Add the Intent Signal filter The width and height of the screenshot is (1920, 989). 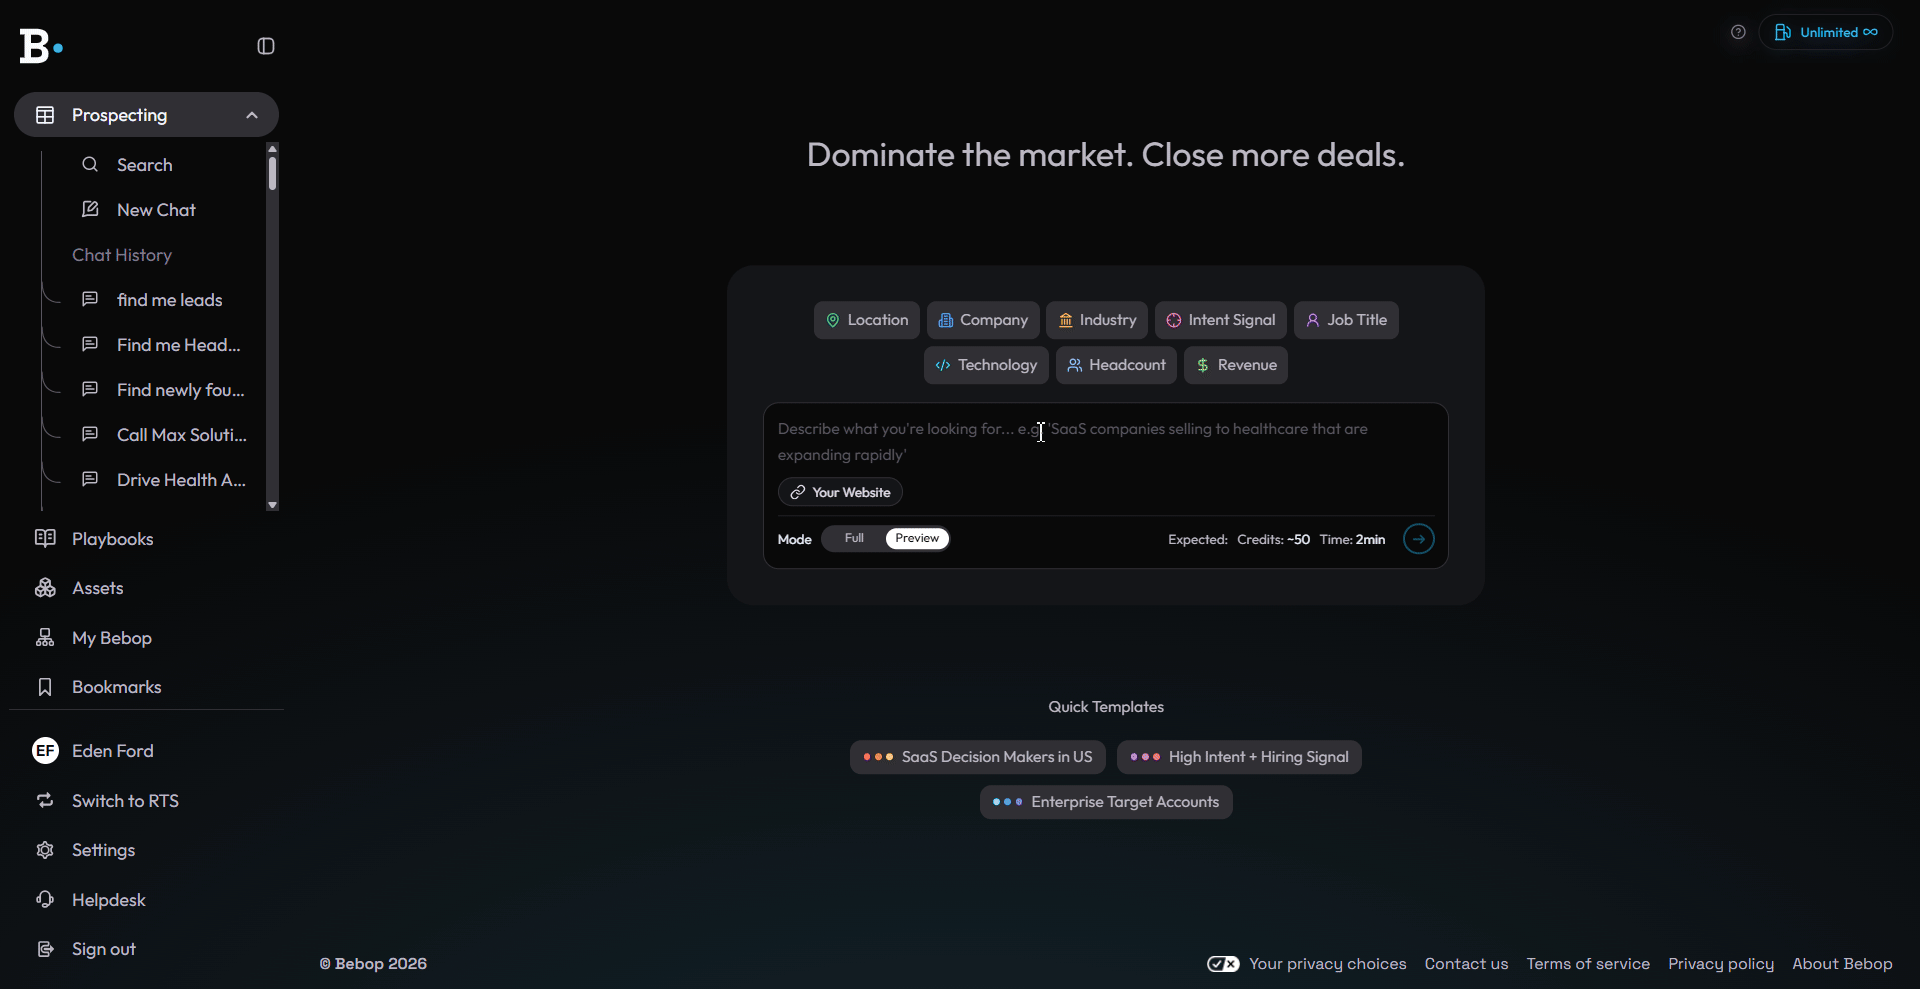point(1221,320)
